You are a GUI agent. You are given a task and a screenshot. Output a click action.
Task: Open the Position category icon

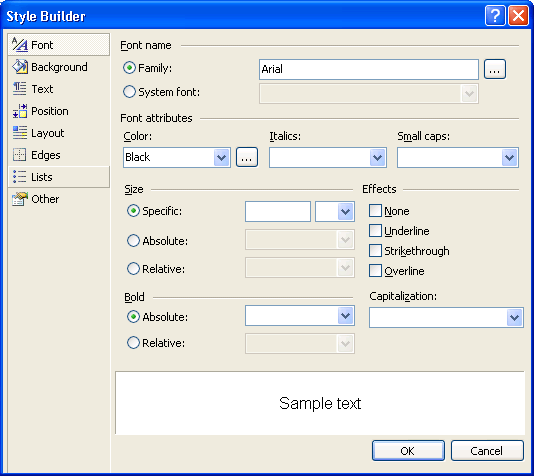(20, 111)
